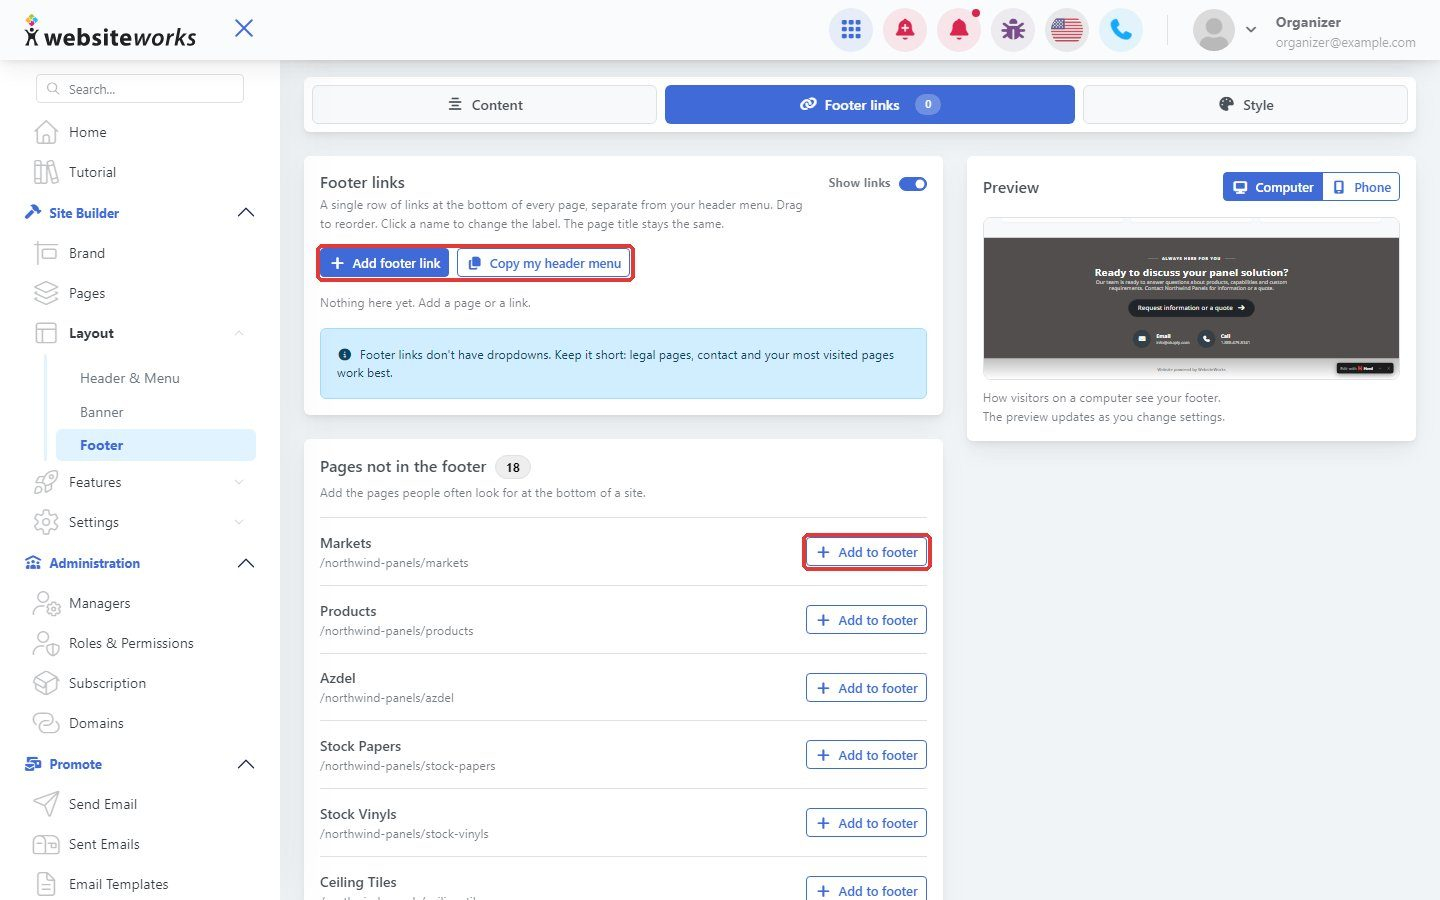Toggle the Show links switch
The image size is (1440, 900).
point(913,183)
